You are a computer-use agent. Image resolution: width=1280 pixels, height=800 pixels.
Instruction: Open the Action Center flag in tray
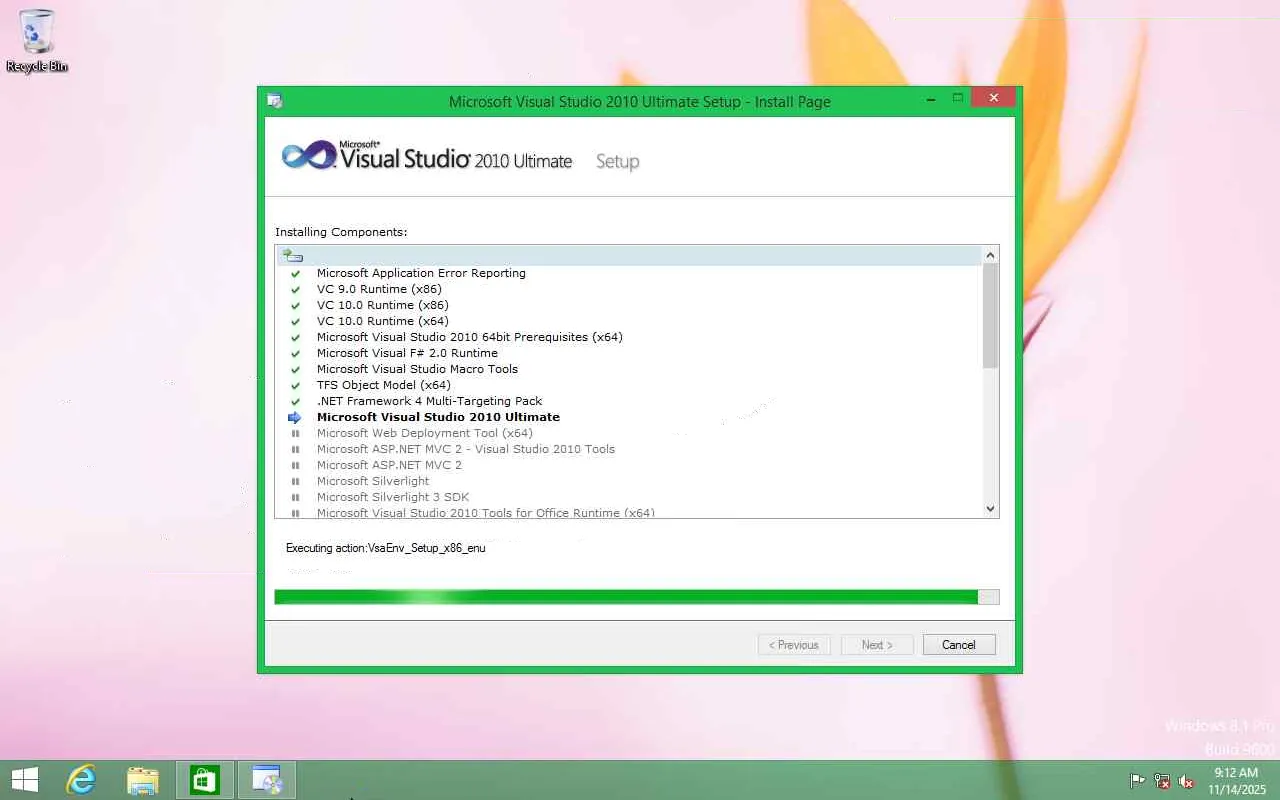pos(1138,781)
